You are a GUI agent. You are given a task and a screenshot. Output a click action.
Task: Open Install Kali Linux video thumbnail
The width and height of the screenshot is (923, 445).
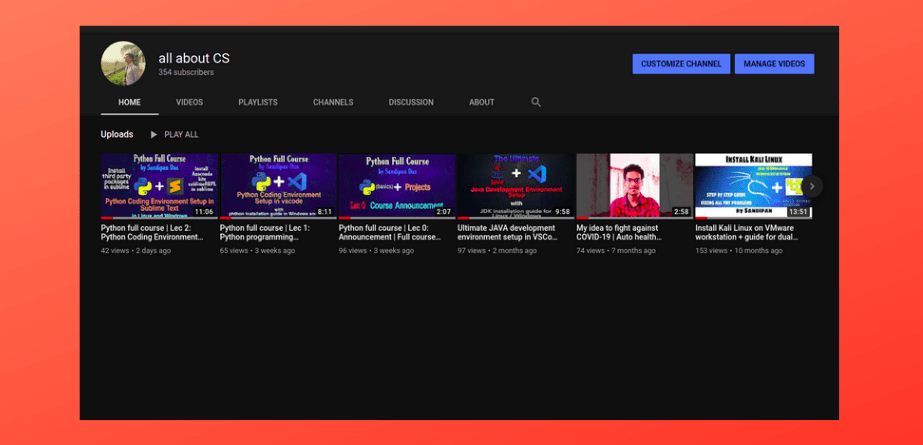tap(753, 186)
